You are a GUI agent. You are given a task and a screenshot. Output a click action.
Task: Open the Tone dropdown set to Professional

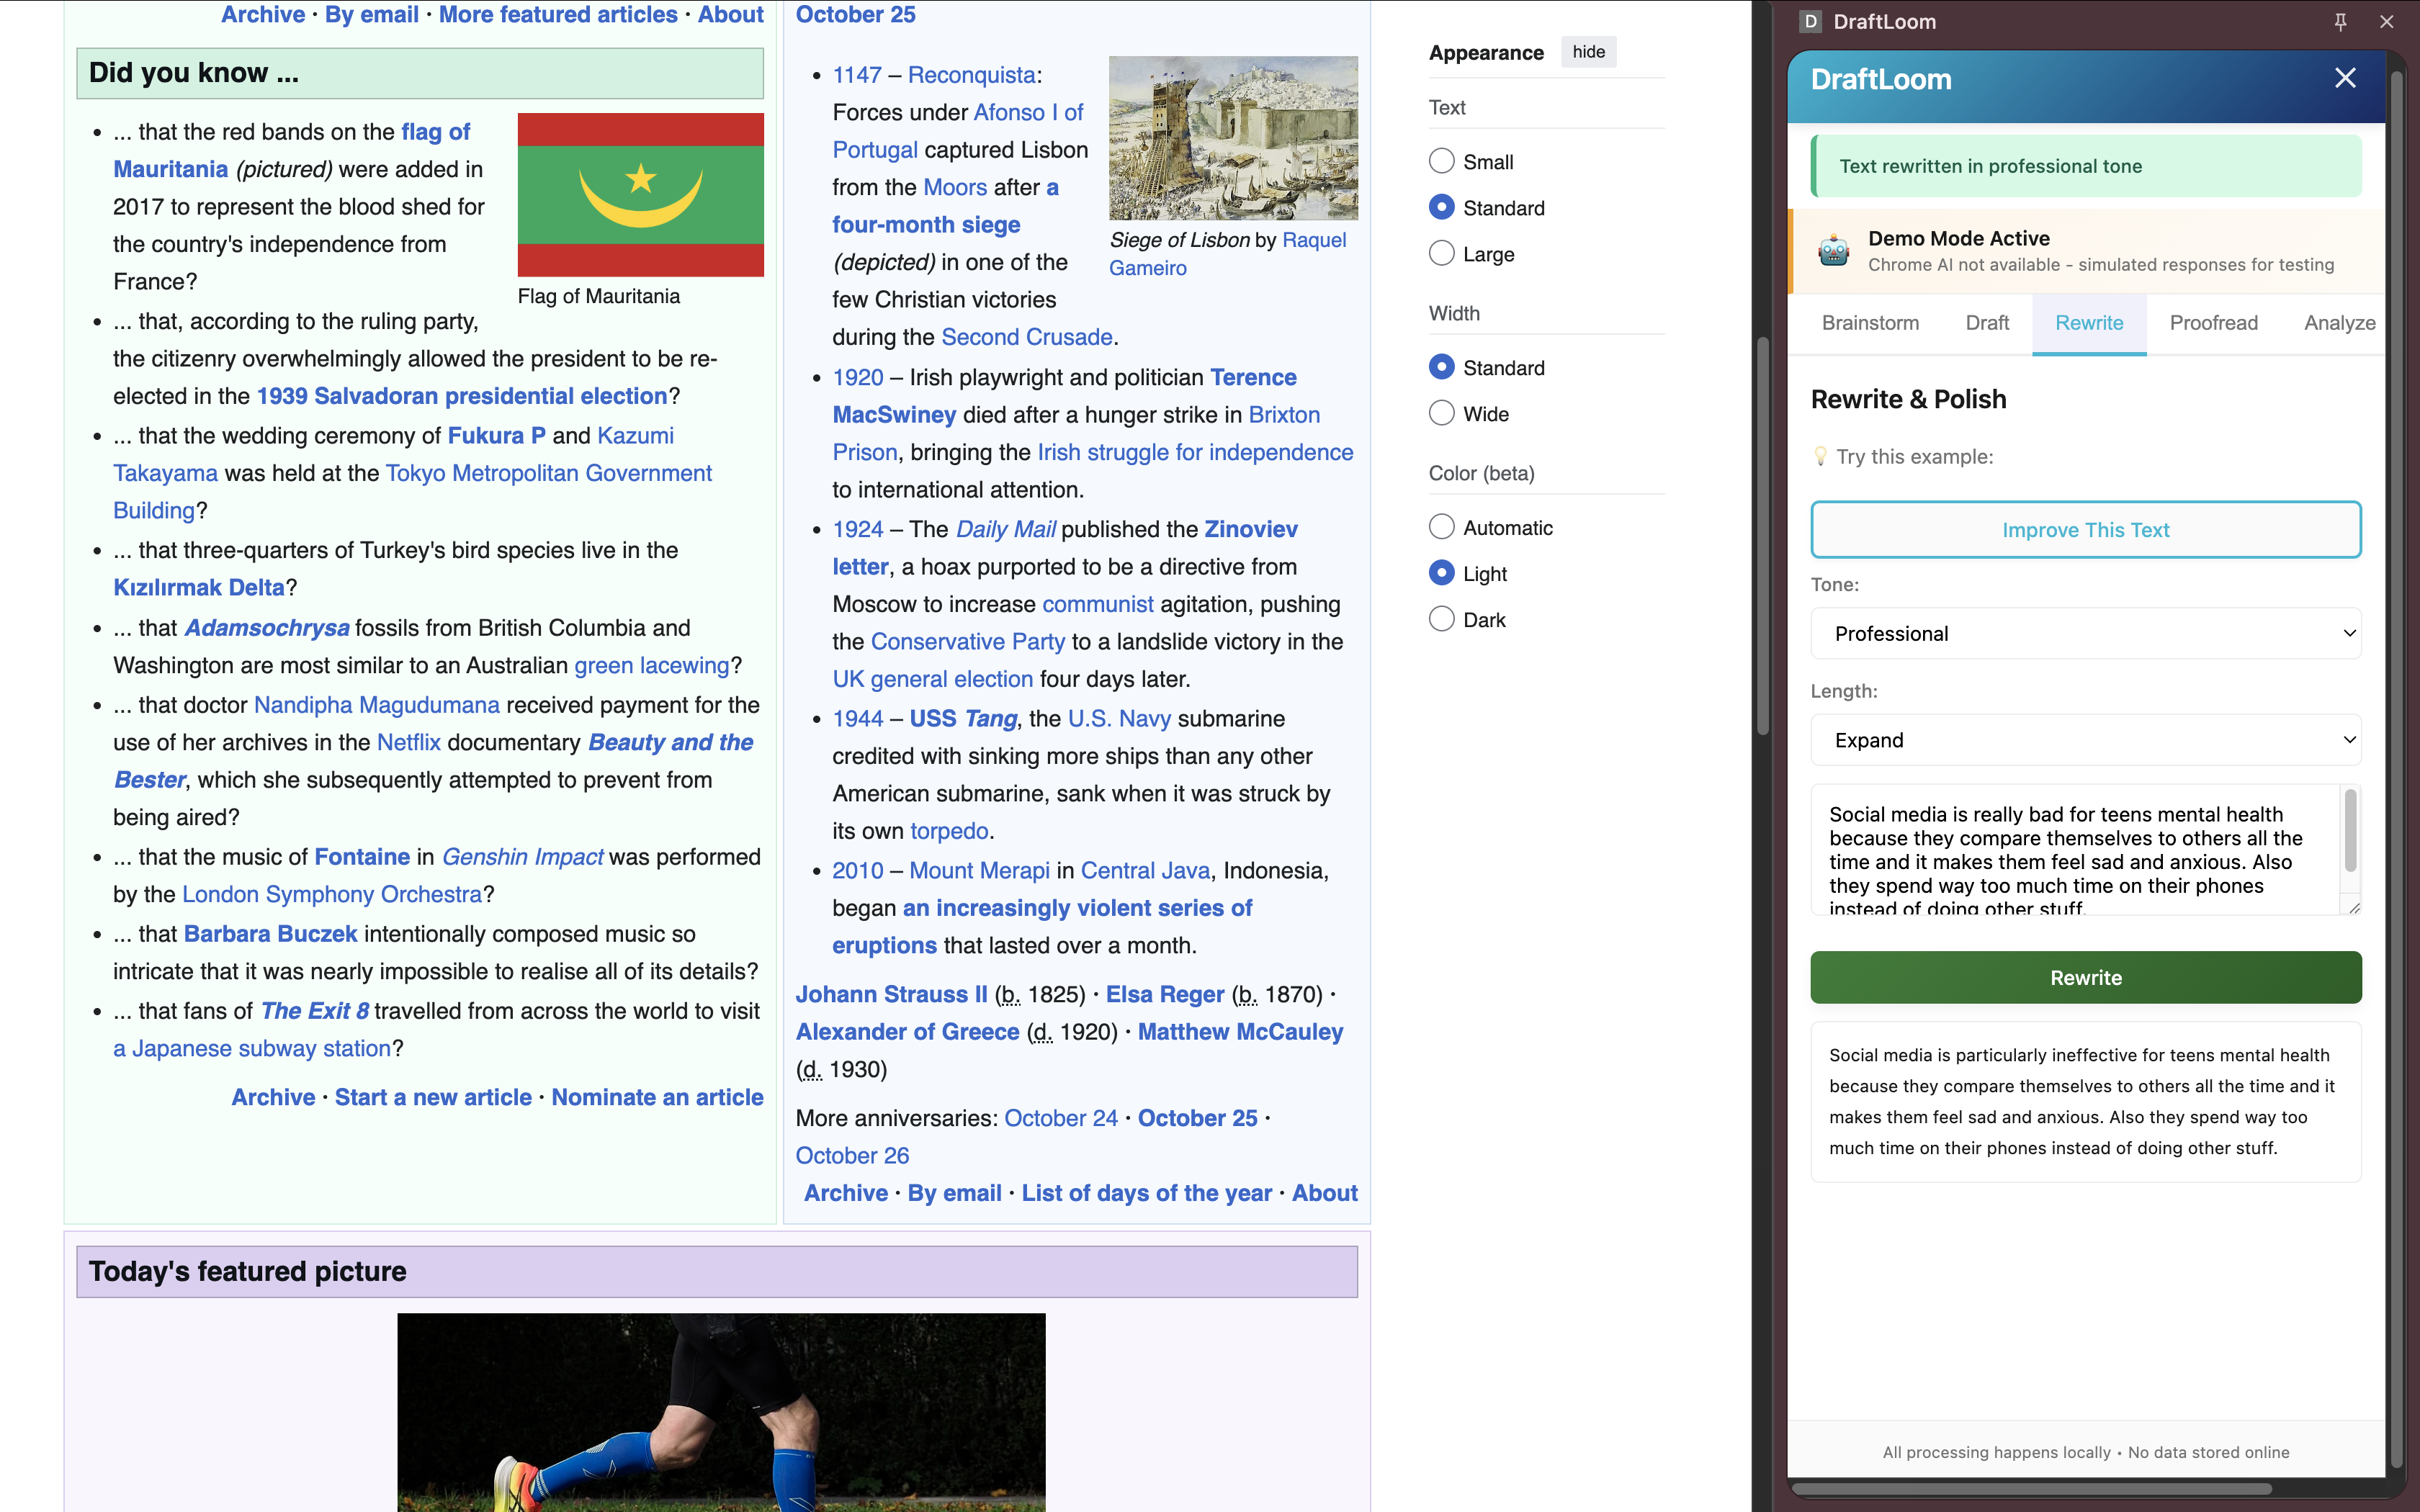point(2085,633)
